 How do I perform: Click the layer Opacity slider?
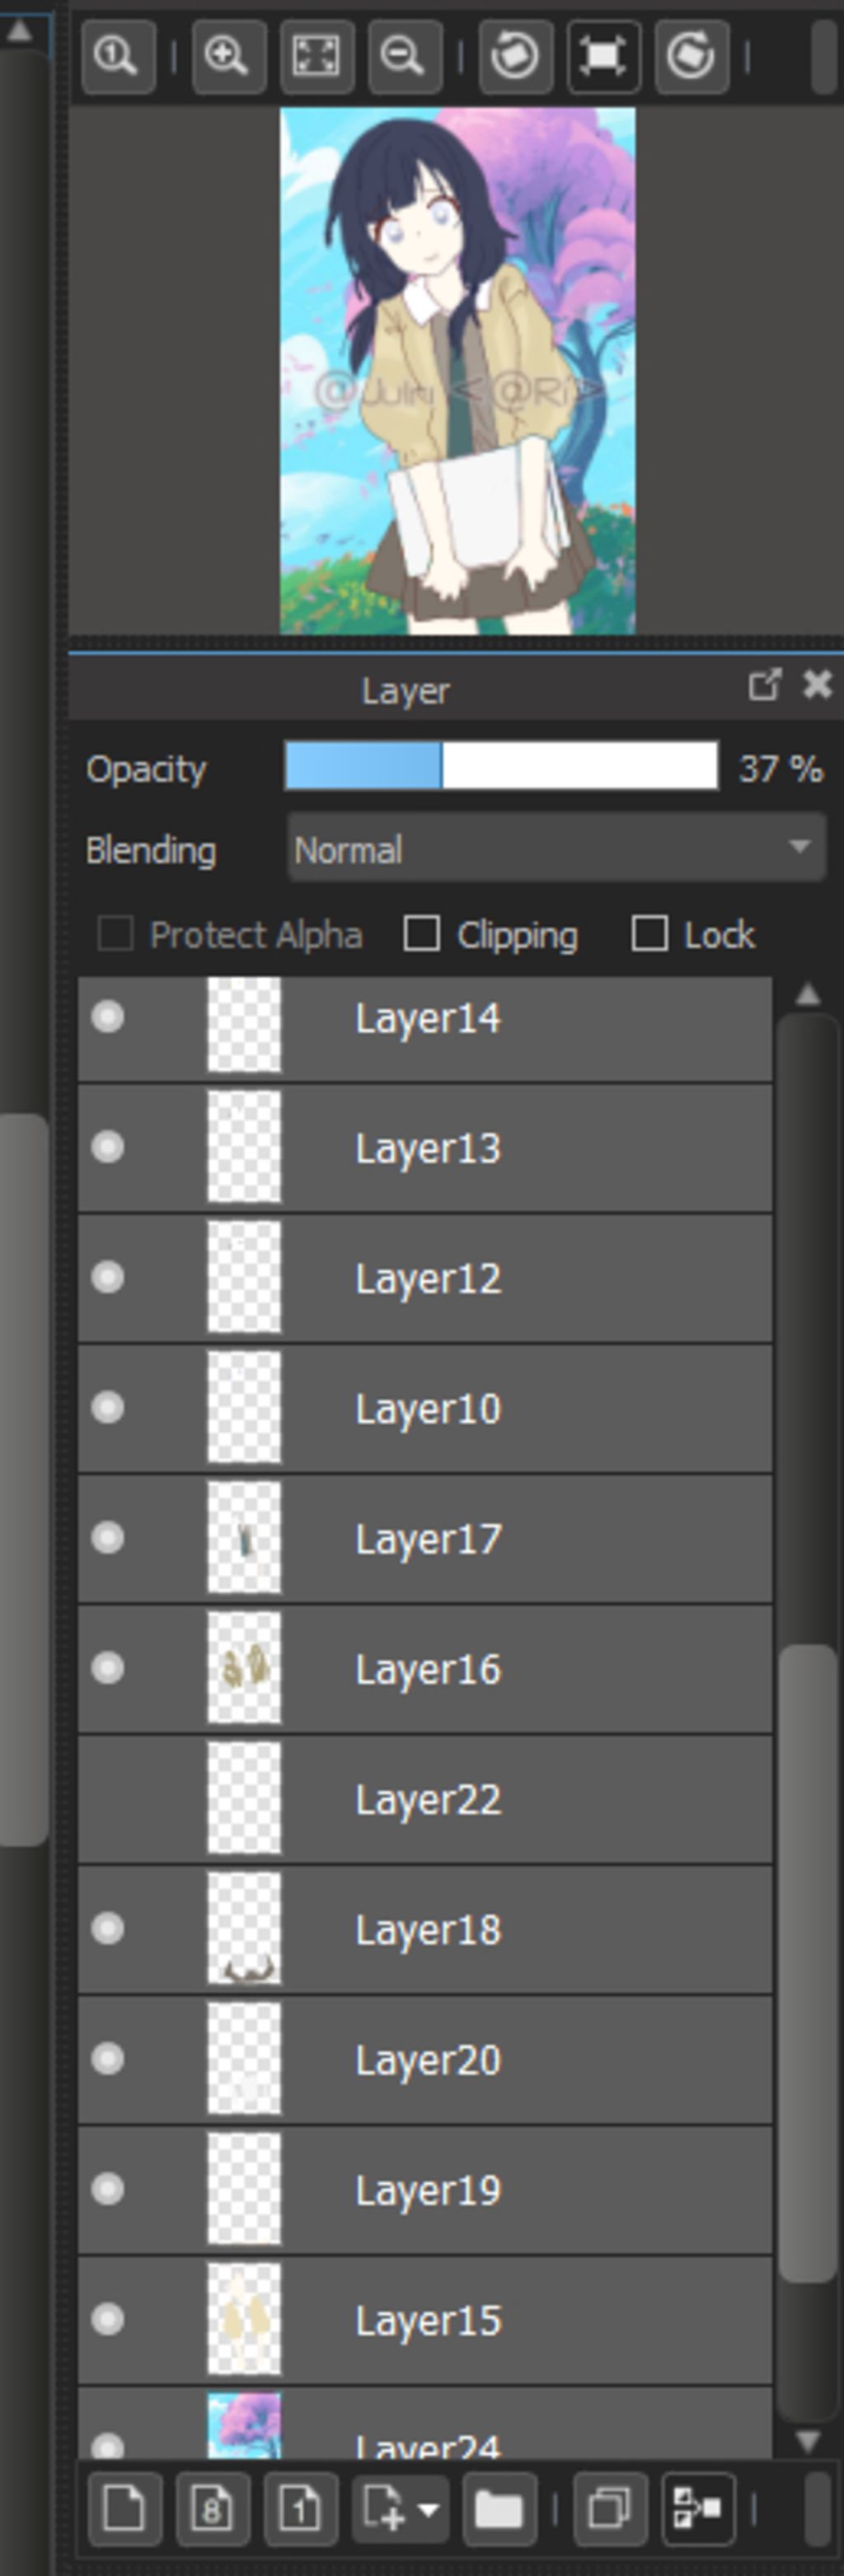(500, 767)
